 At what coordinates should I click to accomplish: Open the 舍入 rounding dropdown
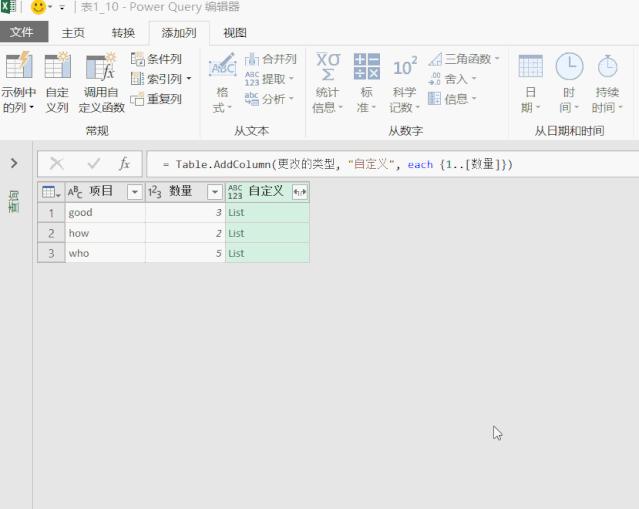[452, 79]
